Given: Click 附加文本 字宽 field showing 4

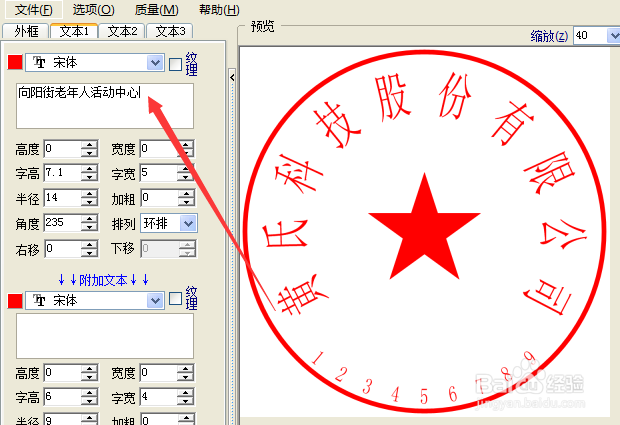Looking at the screenshot, I should coord(159,397).
